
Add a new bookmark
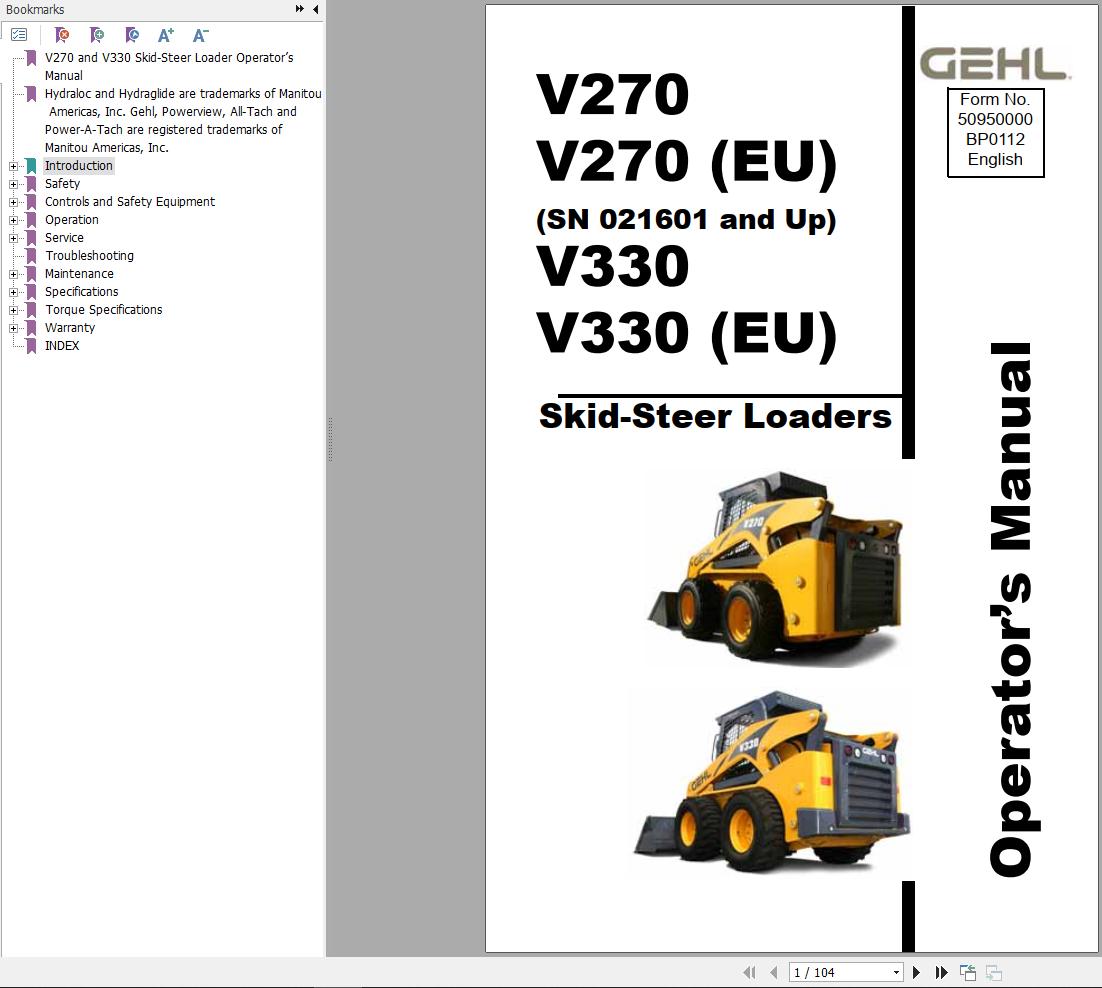click(96, 34)
